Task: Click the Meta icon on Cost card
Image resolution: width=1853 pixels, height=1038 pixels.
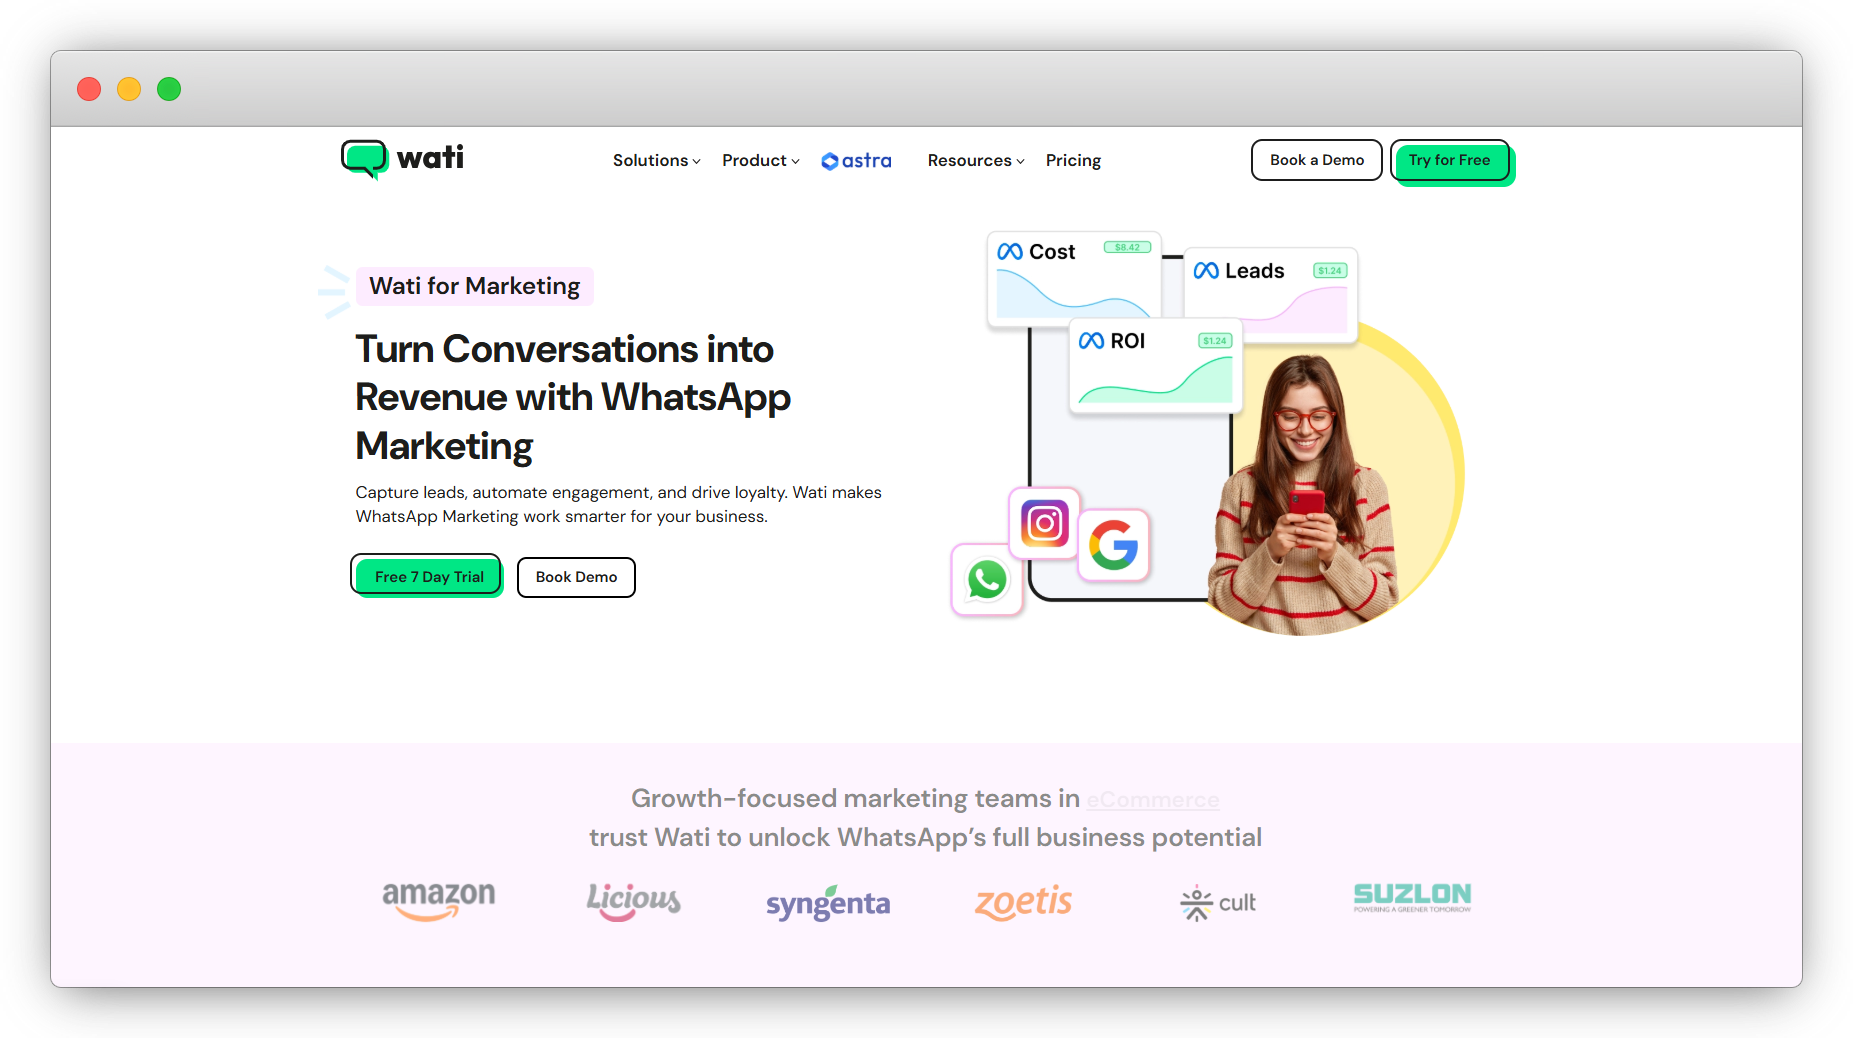Action: click(x=1010, y=252)
